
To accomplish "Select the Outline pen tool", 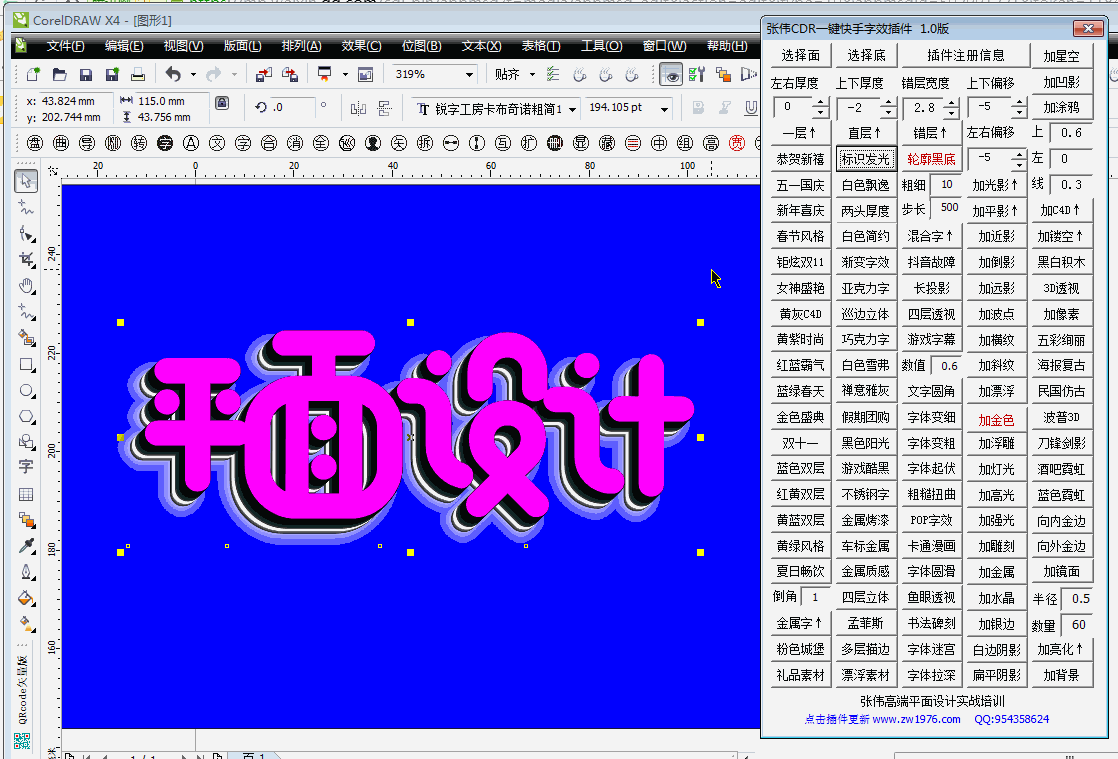I will pyautogui.click(x=26, y=572).
